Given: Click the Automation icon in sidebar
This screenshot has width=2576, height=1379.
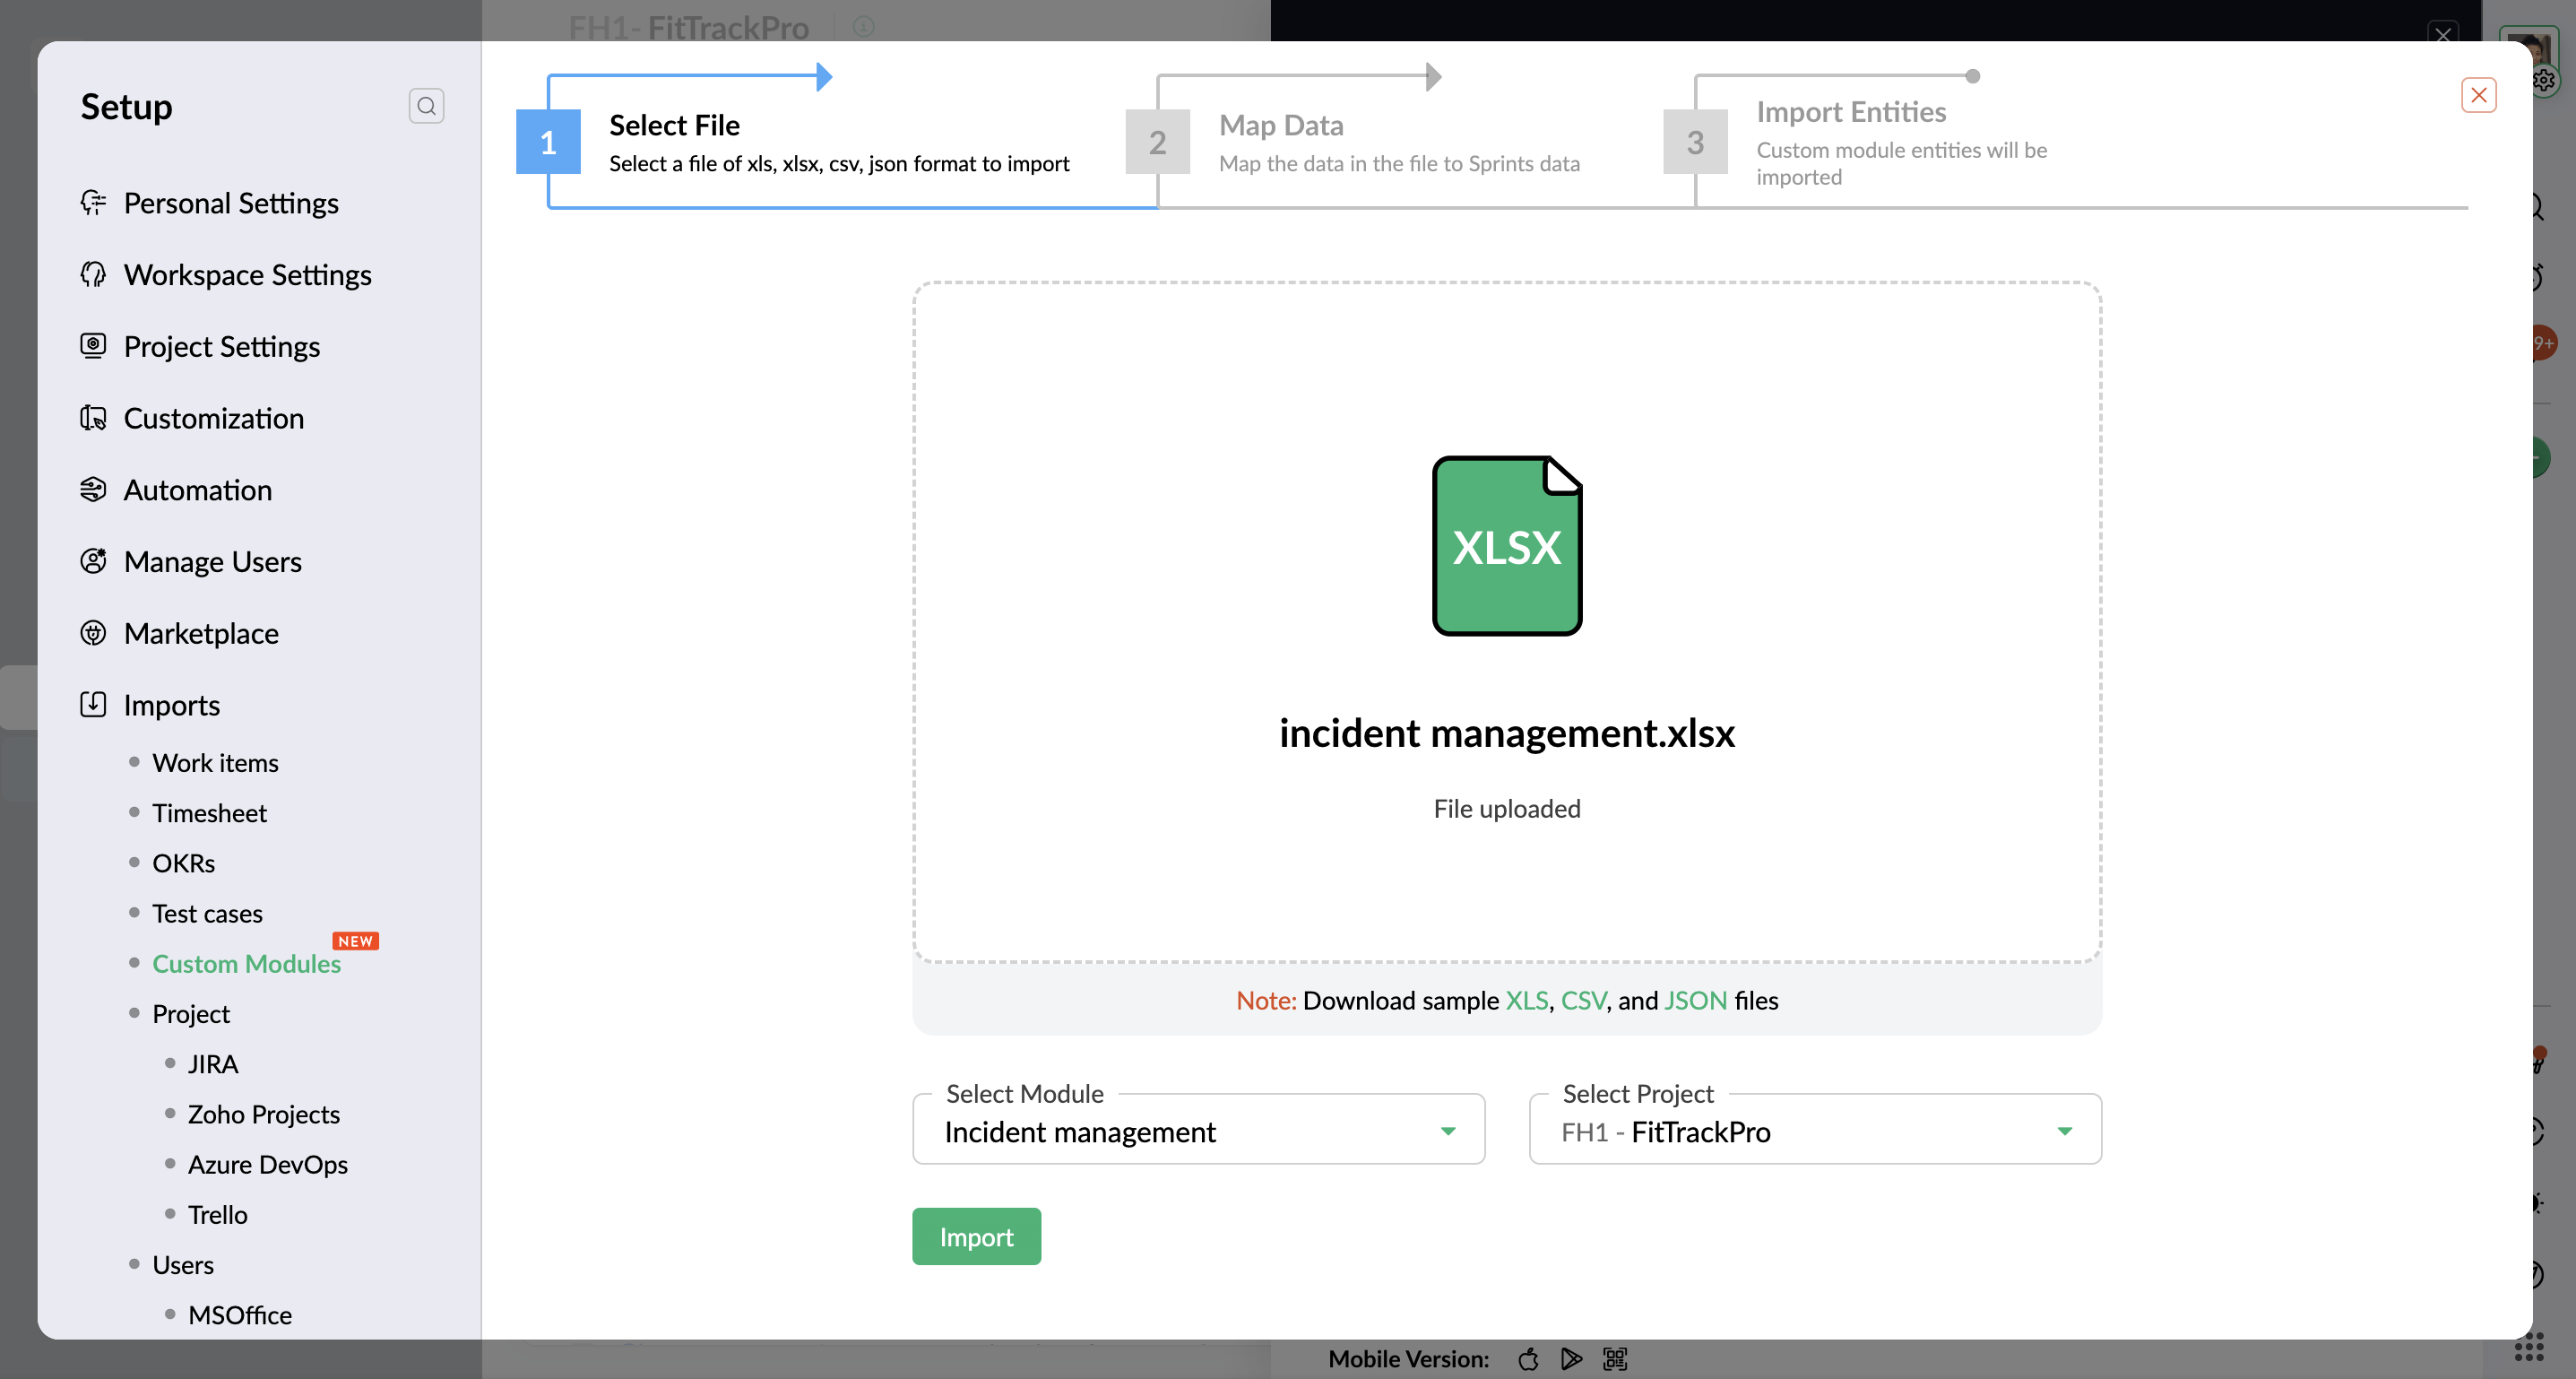Looking at the screenshot, I should (93, 490).
